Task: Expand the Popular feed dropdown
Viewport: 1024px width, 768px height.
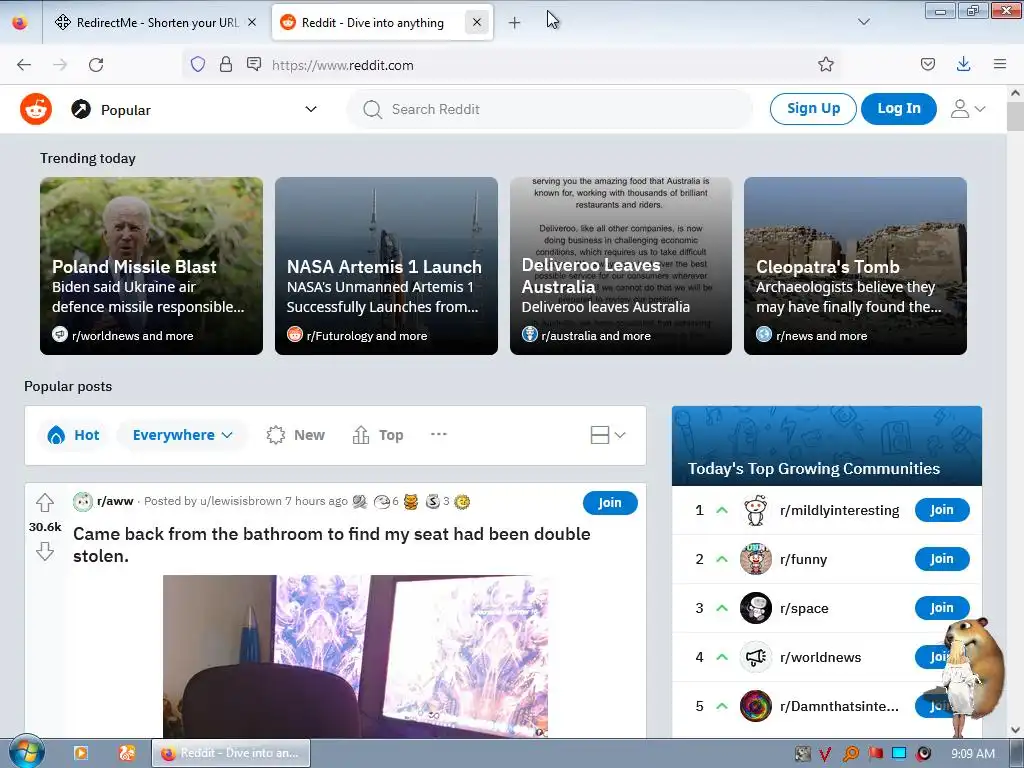Action: point(311,109)
